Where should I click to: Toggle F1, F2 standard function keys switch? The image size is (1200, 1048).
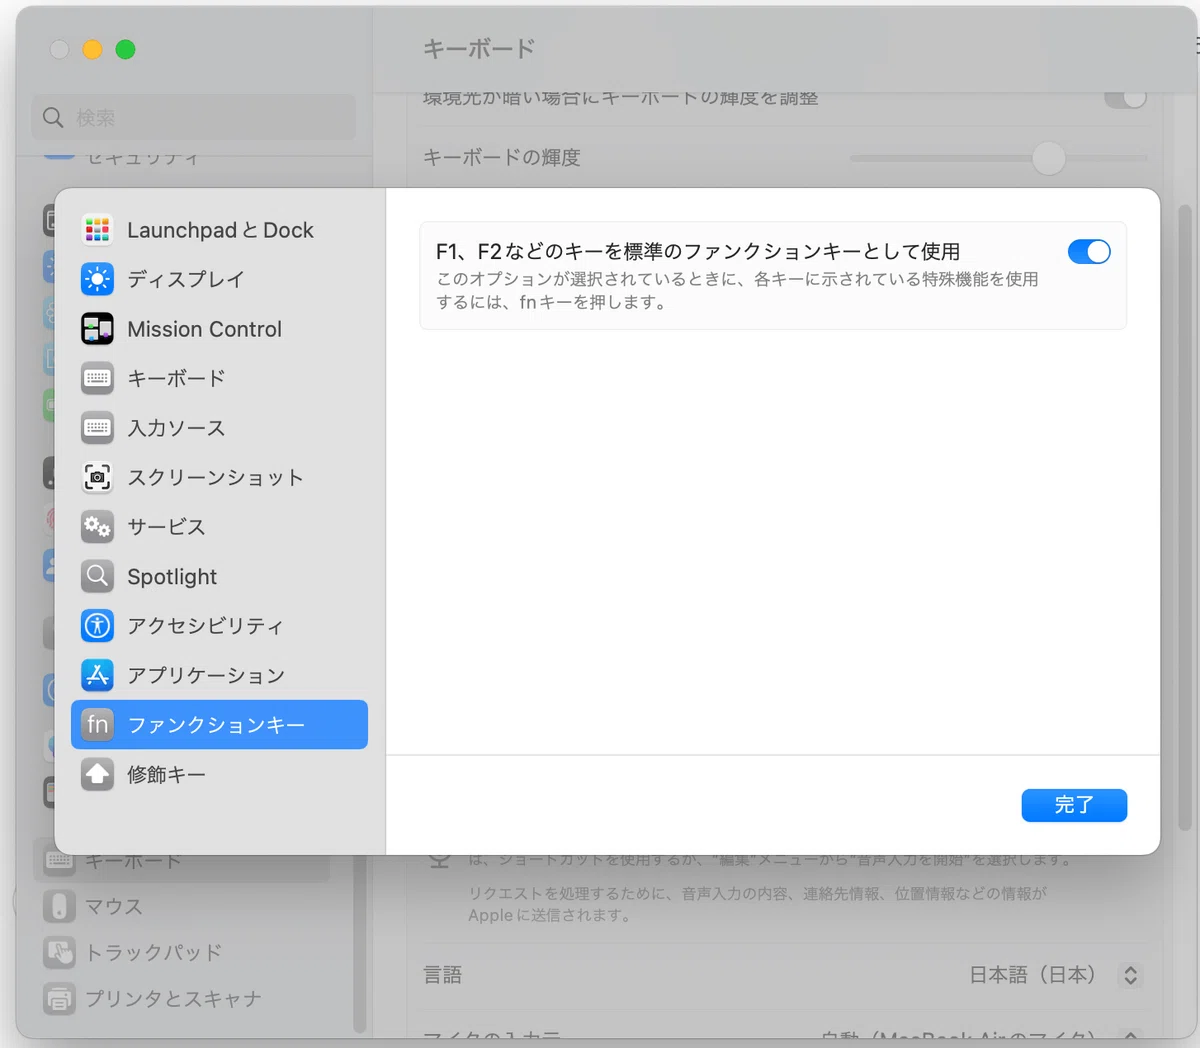[1089, 252]
